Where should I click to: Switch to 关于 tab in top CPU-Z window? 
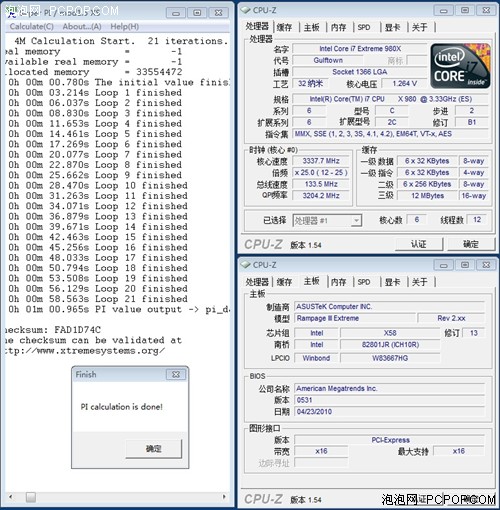419,27
